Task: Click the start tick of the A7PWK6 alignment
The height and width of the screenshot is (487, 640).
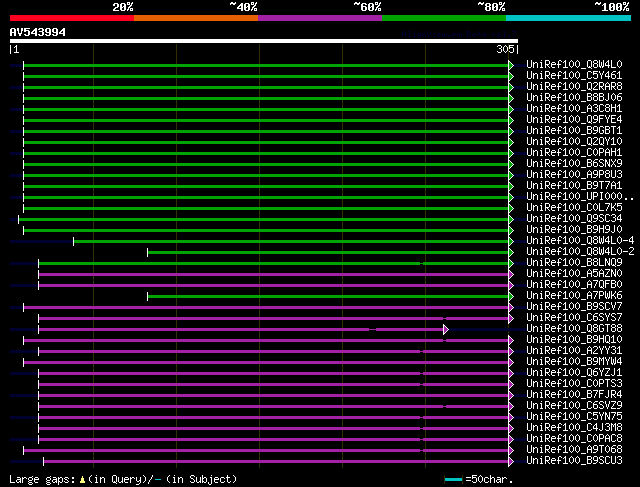Action: click(147, 296)
